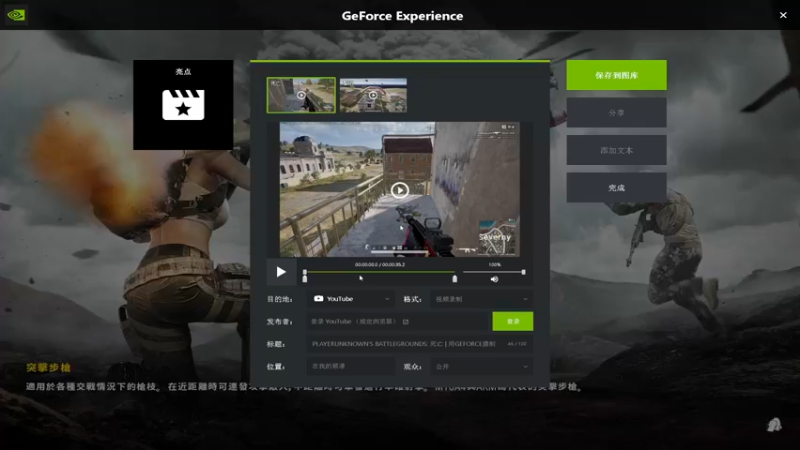The height and width of the screenshot is (450, 800).
Task: Click the play overlay on the video preview
Action: click(x=399, y=190)
